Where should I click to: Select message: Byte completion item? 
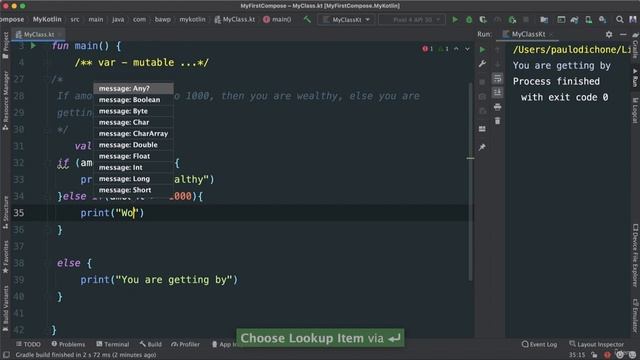click(x=133, y=111)
